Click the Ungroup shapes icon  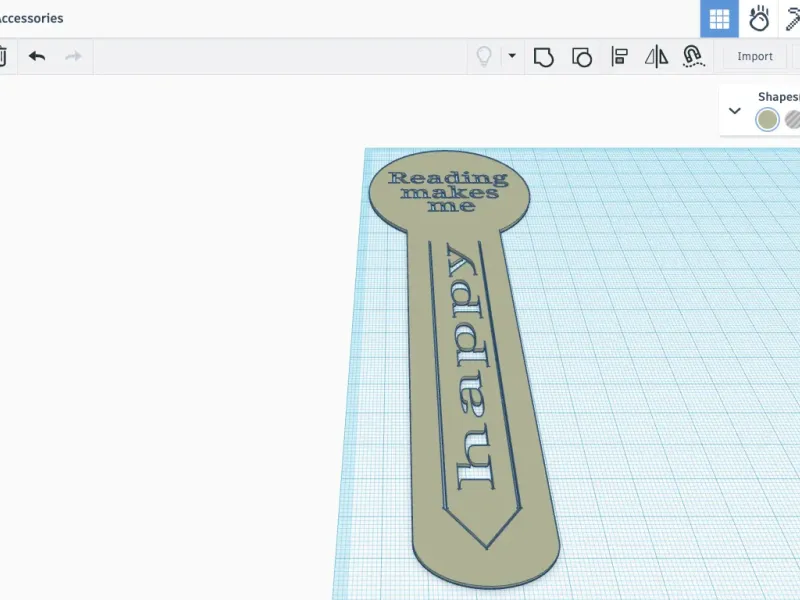click(582, 57)
